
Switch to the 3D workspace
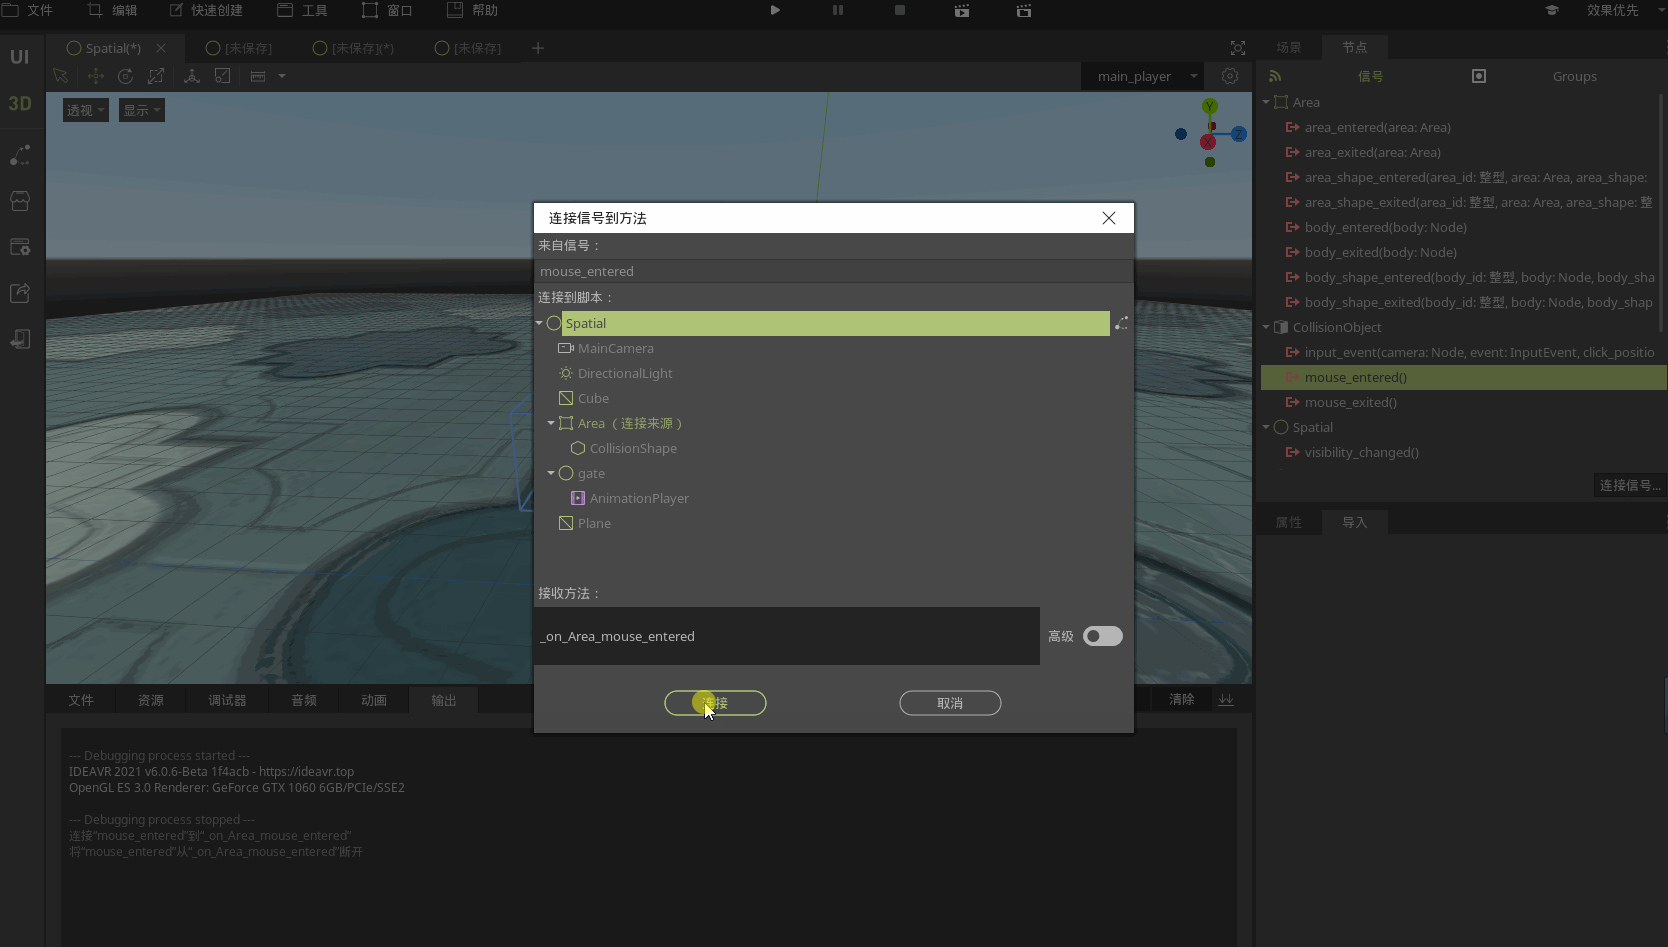tap(20, 104)
